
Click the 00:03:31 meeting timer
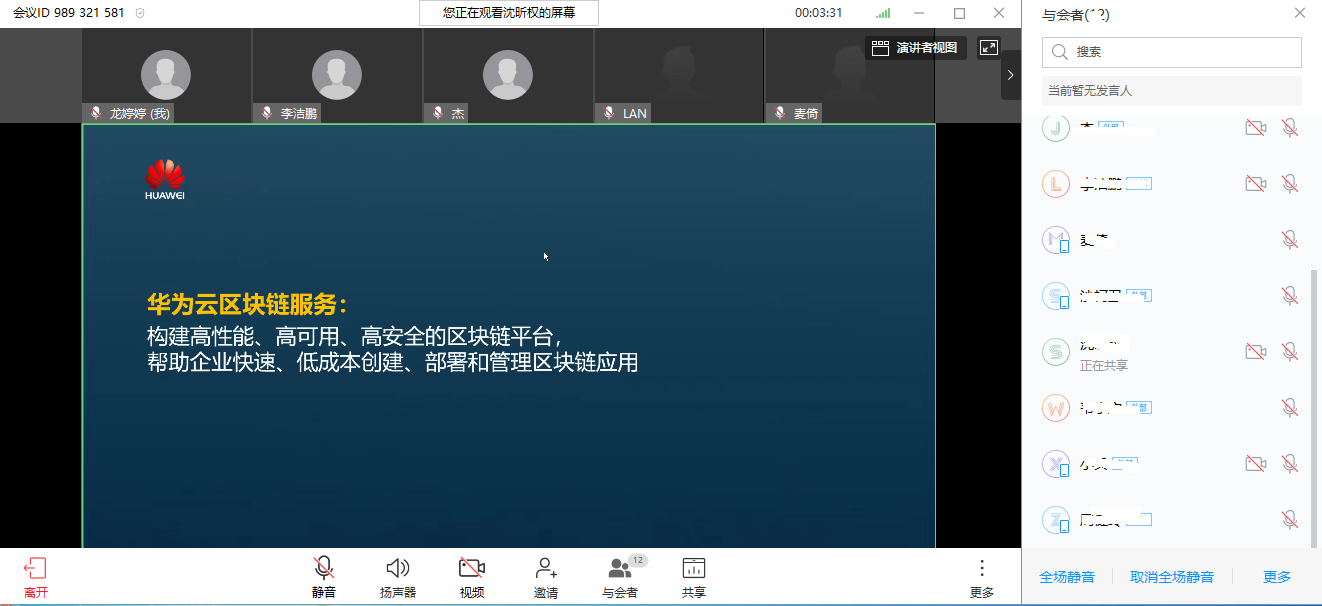click(x=818, y=13)
